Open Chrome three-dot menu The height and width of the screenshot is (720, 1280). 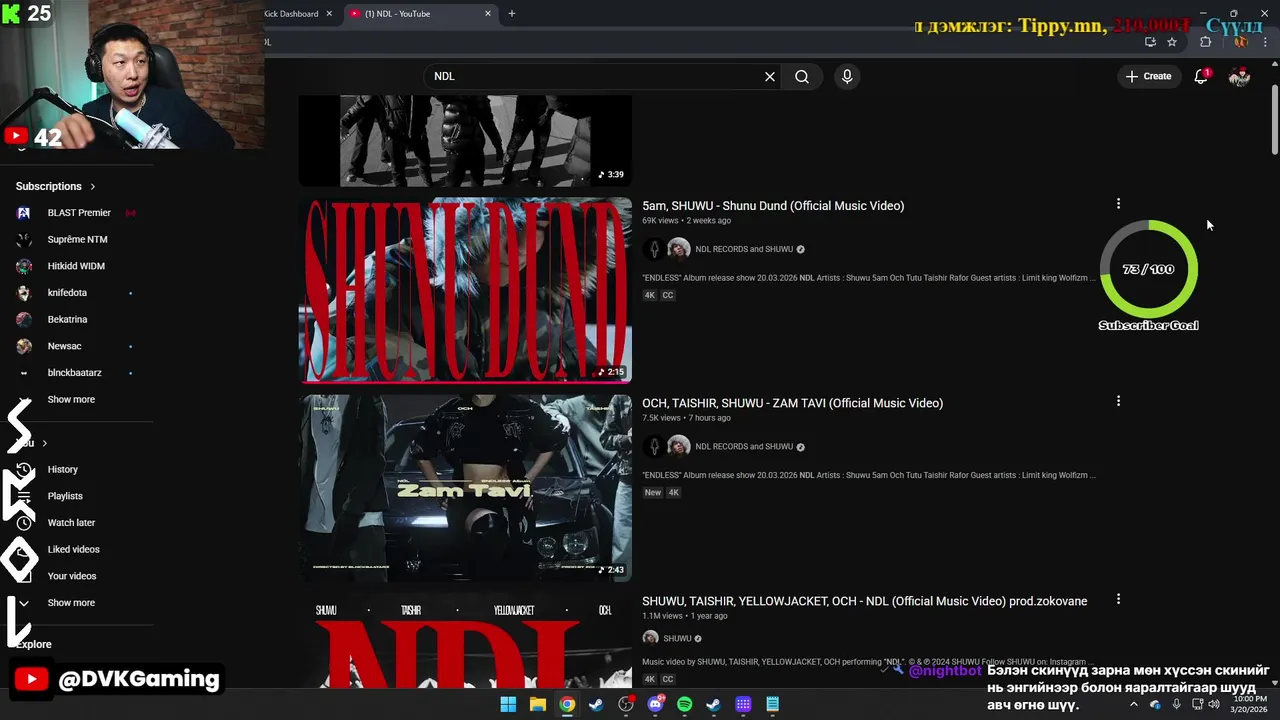(x=1266, y=42)
